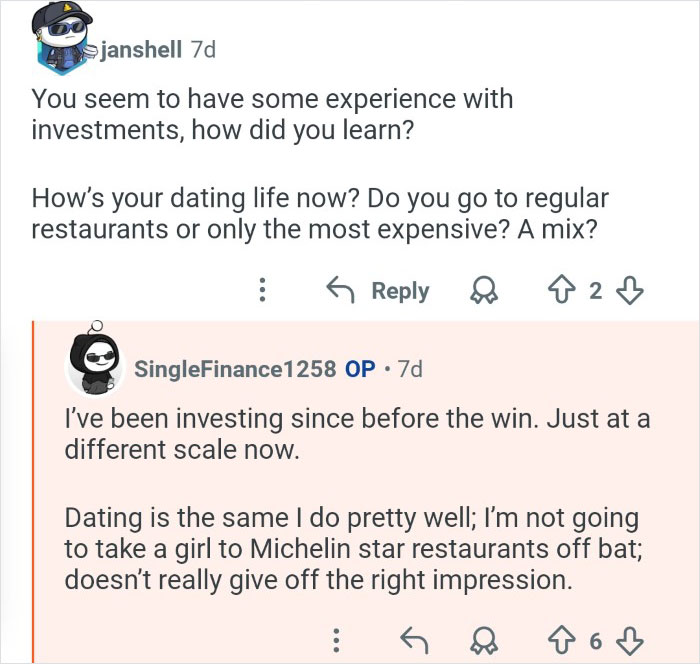Screen dimensions: 700x664
Task: Award SingleFinance1258's reply
Action: point(488,639)
